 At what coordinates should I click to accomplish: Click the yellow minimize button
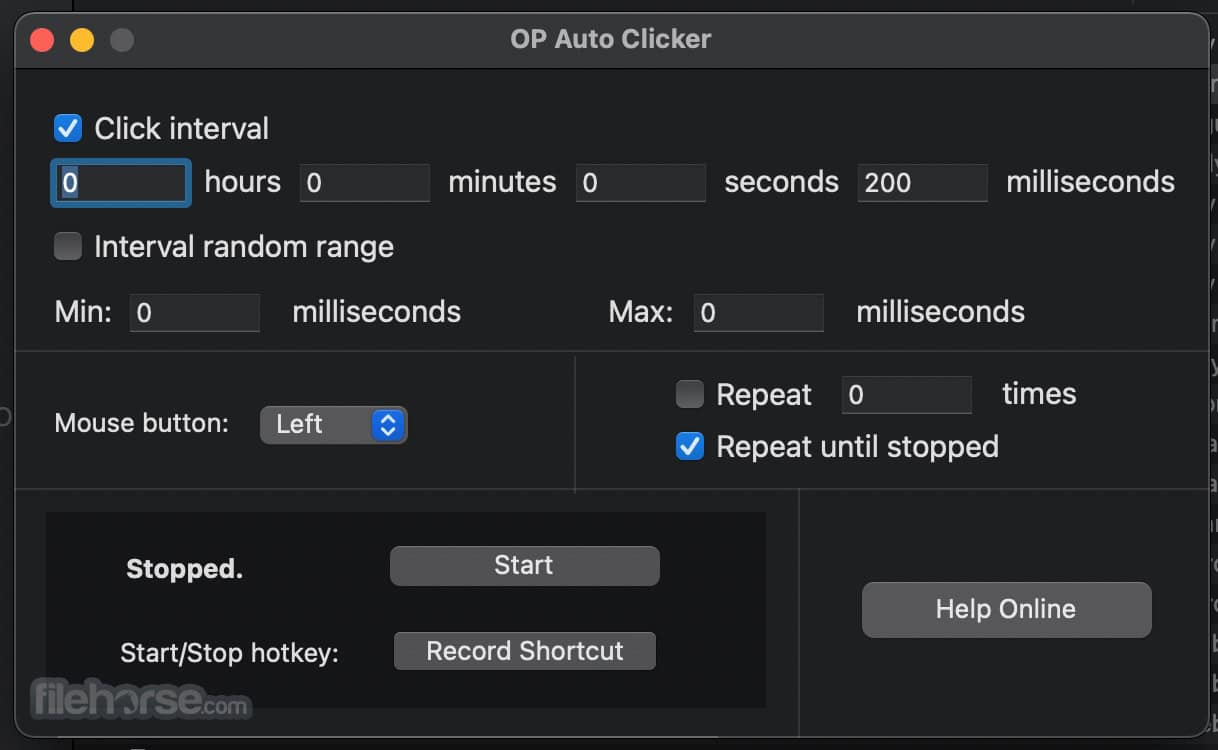click(82, 40)
